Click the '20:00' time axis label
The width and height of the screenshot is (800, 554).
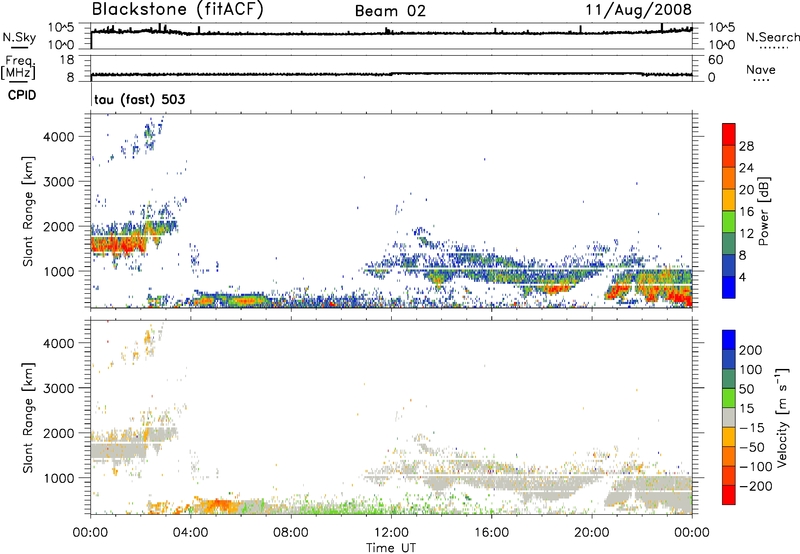(x=591, y=533)
